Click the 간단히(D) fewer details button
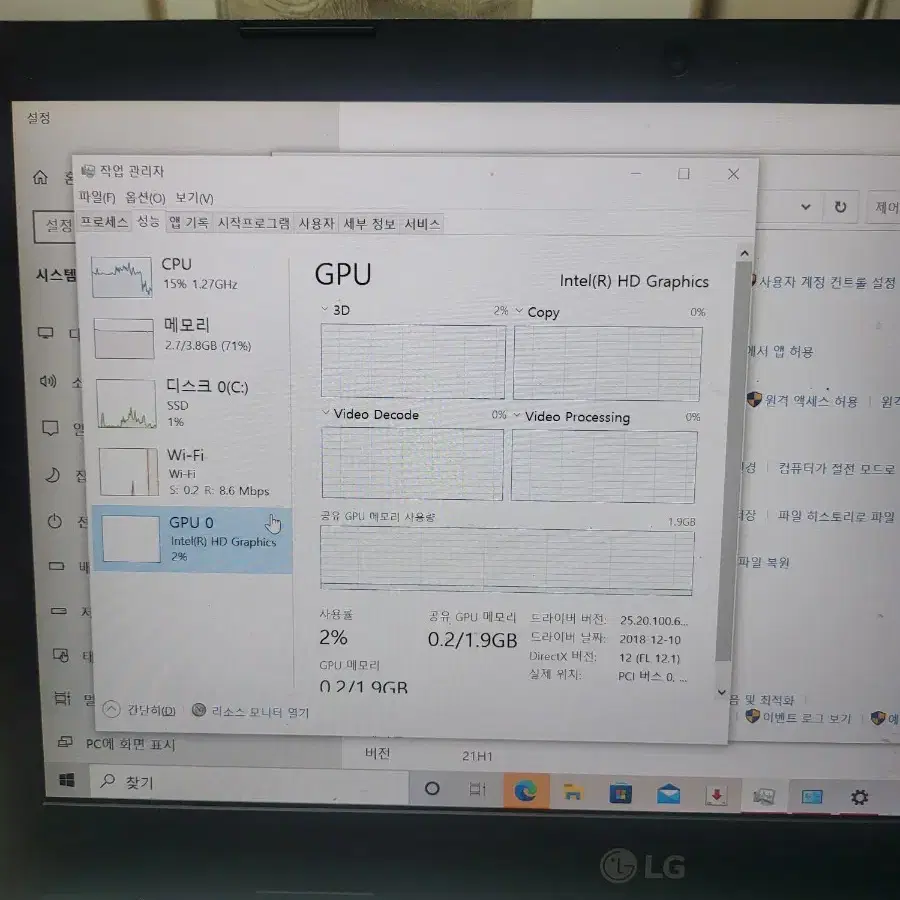900x900 pixels. [x=151, y=711]
